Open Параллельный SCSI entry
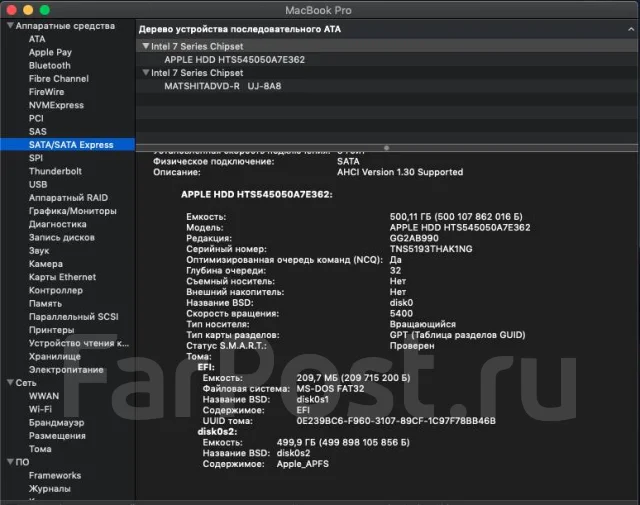 (x=73, y=317)
